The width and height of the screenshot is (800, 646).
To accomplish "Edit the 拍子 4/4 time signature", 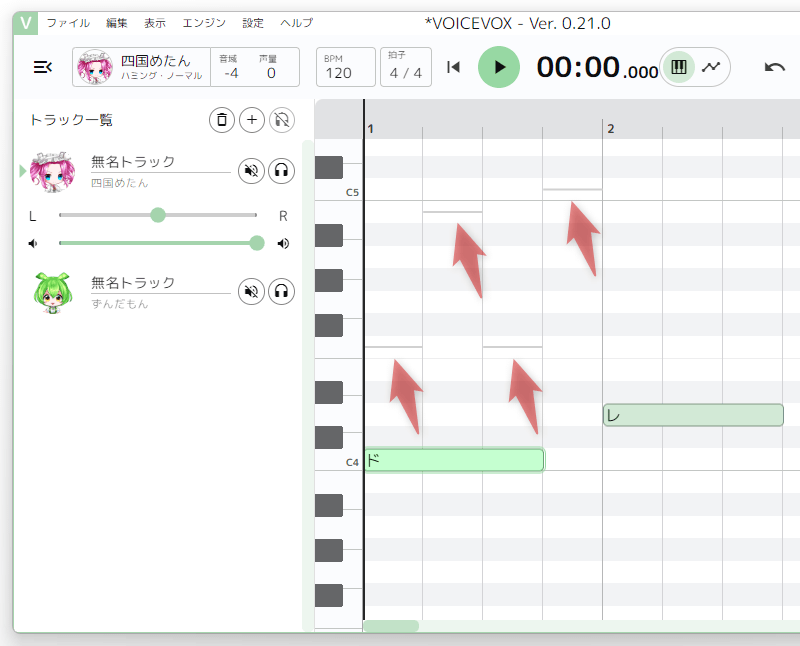I will (x=406, y=67).
